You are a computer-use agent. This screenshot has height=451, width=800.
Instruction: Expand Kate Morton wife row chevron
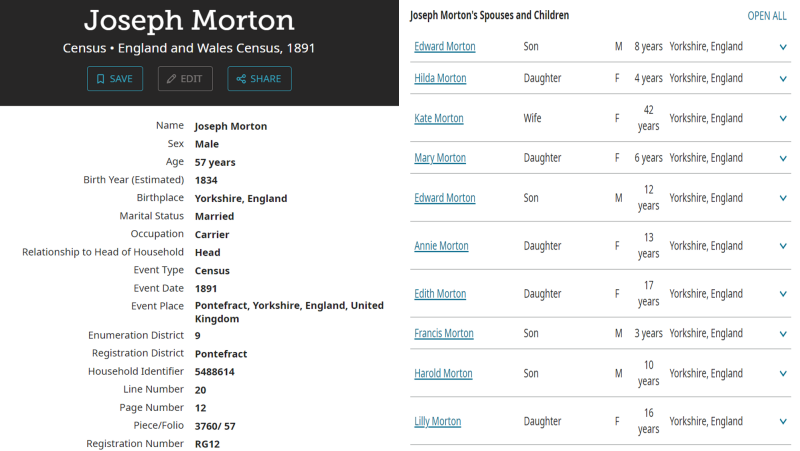pos(783,118)
